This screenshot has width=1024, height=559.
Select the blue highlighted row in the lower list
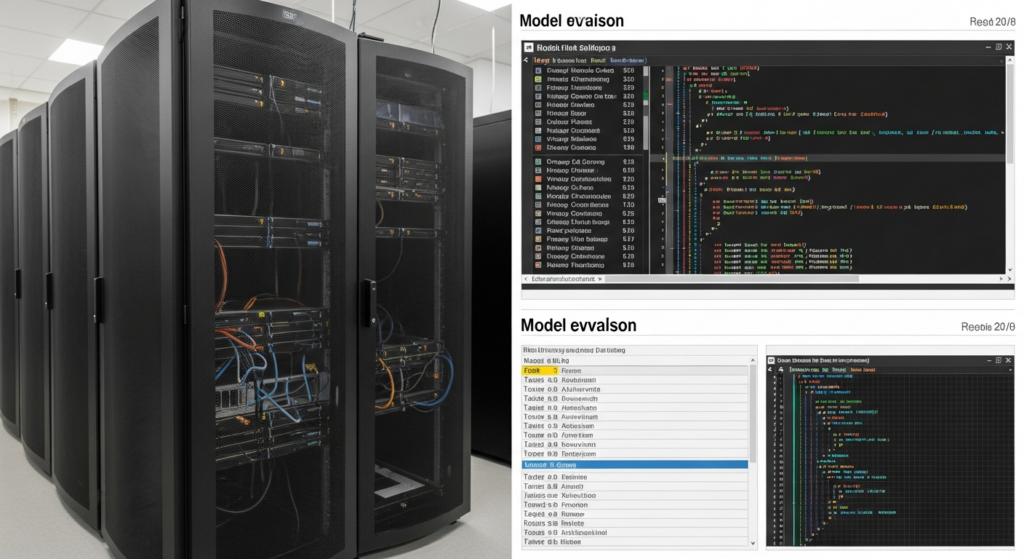pyautogui.click(x=635, y=465)
